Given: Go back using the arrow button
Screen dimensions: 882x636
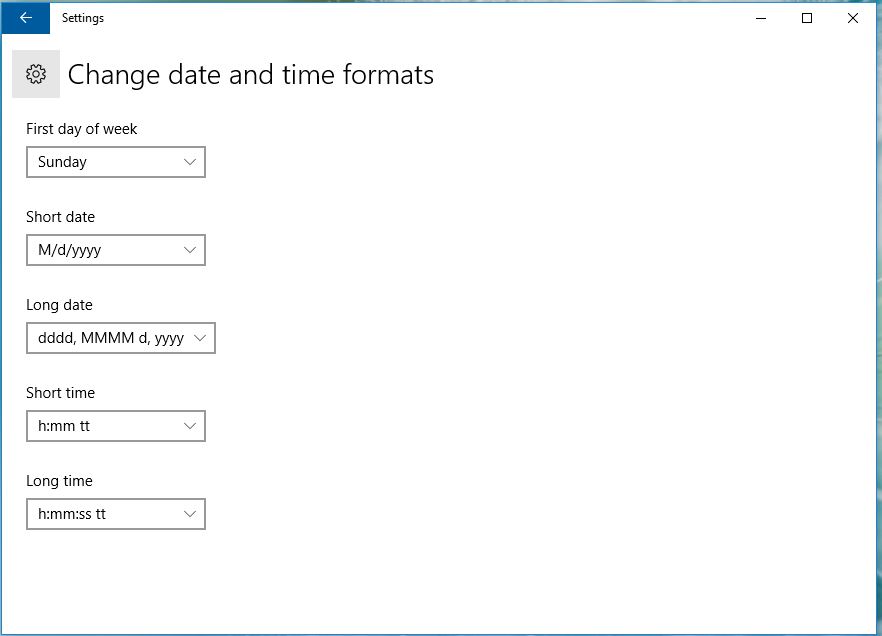Looking at the screenshot, I should pyautogui.click(x=25, y=18).
